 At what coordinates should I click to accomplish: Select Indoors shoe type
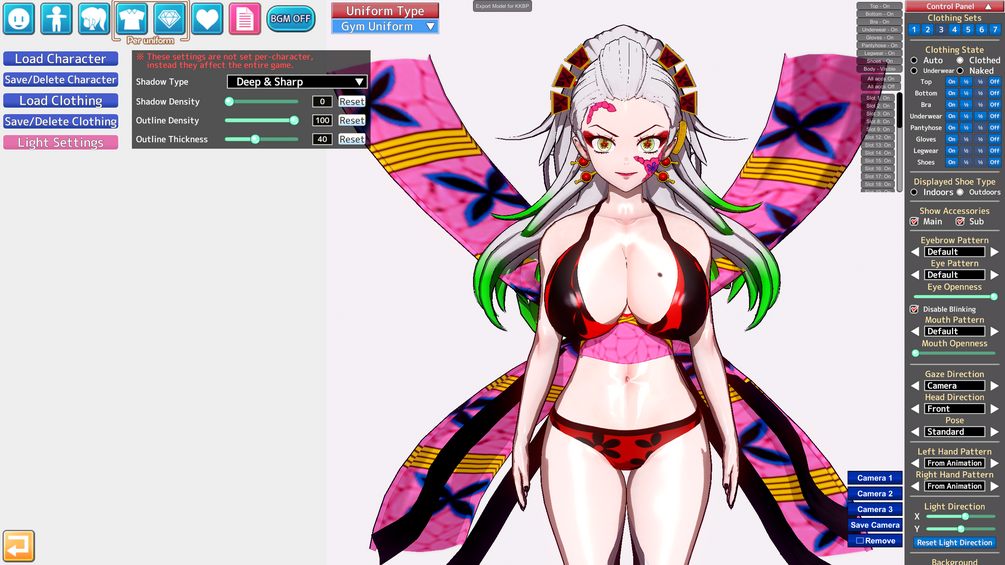[x=915, y=192]
